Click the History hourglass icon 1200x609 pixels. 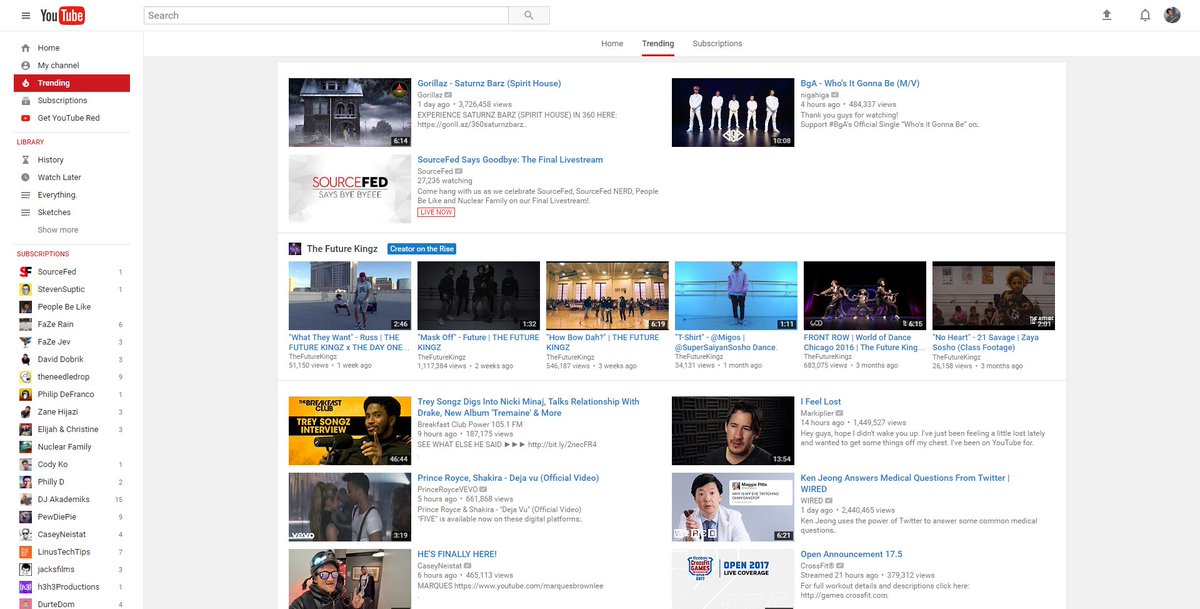(25, 160)
